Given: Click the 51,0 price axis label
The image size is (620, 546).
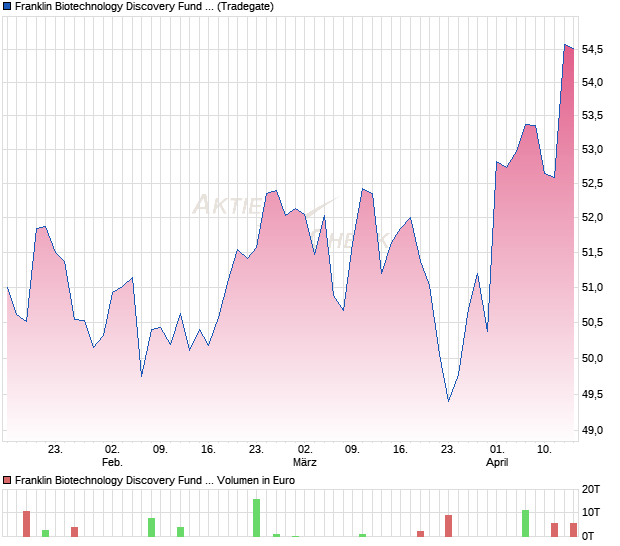Looking at the screenshot, I should coord(592,287).
